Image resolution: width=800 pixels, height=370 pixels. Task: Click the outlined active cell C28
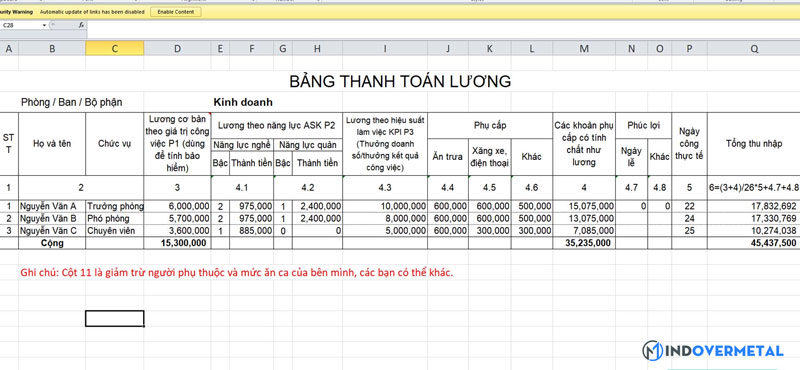114,318
